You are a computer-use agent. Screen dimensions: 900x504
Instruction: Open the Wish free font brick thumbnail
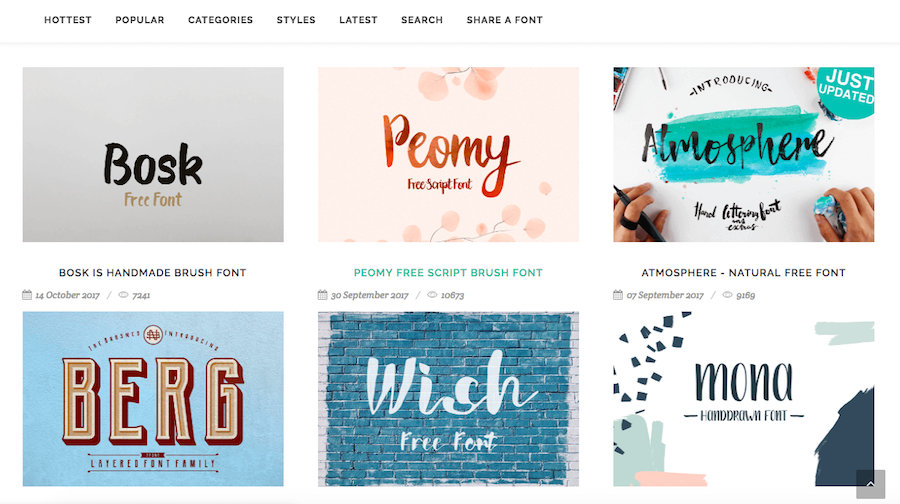pyautogui.click(x=448, y=399)
